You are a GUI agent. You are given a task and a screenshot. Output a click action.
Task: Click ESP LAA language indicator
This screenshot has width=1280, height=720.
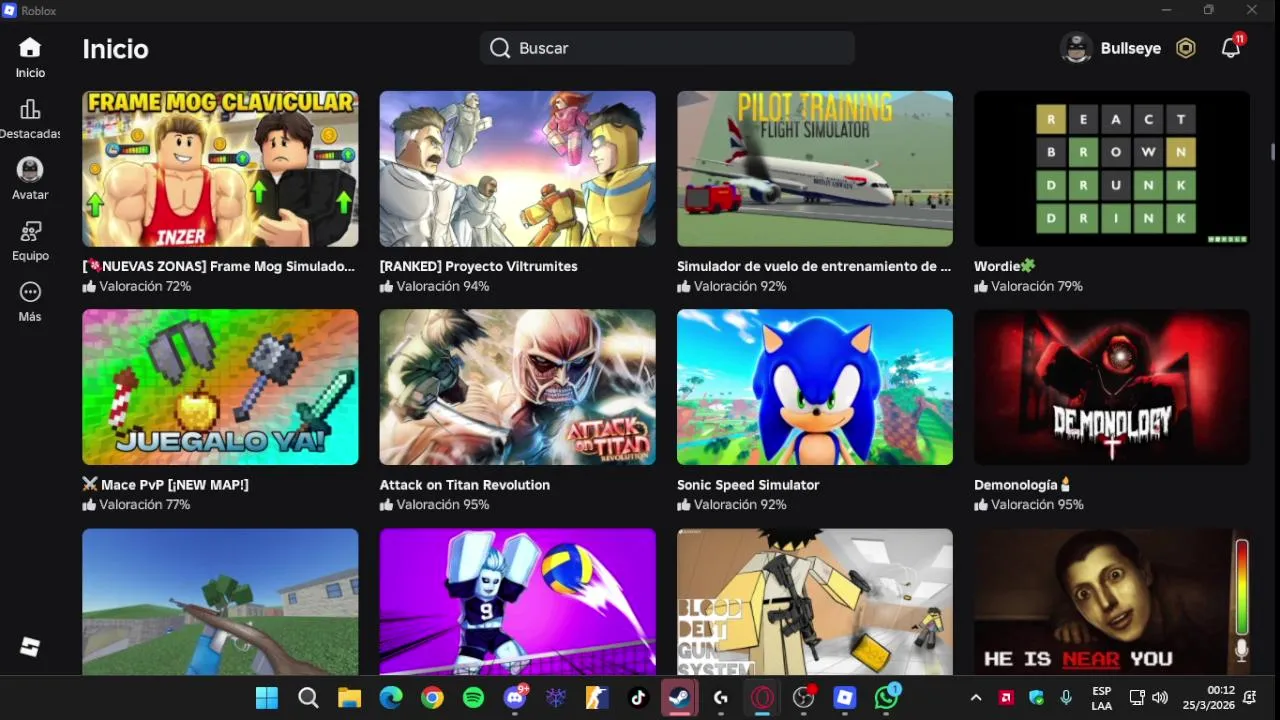(x=1102, y=698)
